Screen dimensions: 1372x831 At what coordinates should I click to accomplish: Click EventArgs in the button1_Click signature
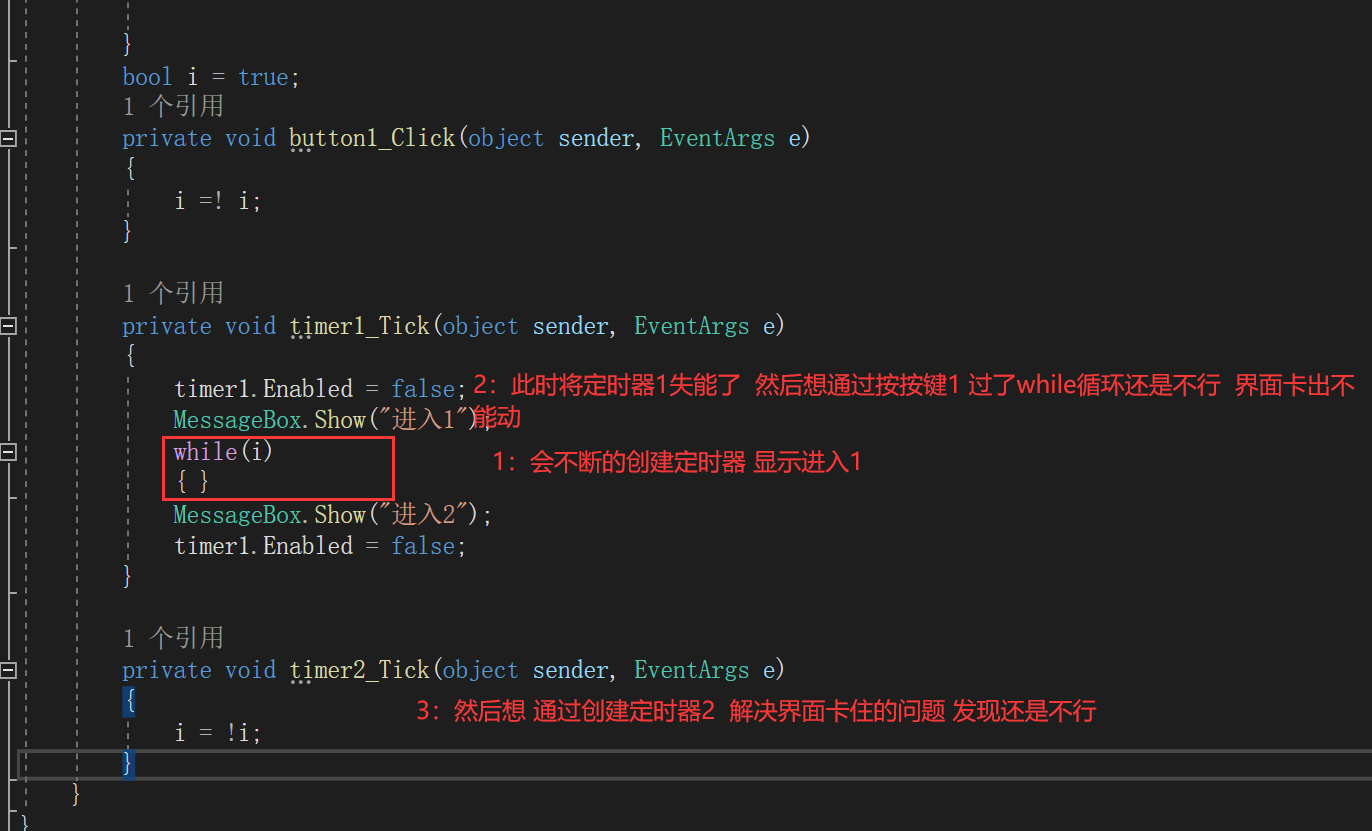pos(717,138)
